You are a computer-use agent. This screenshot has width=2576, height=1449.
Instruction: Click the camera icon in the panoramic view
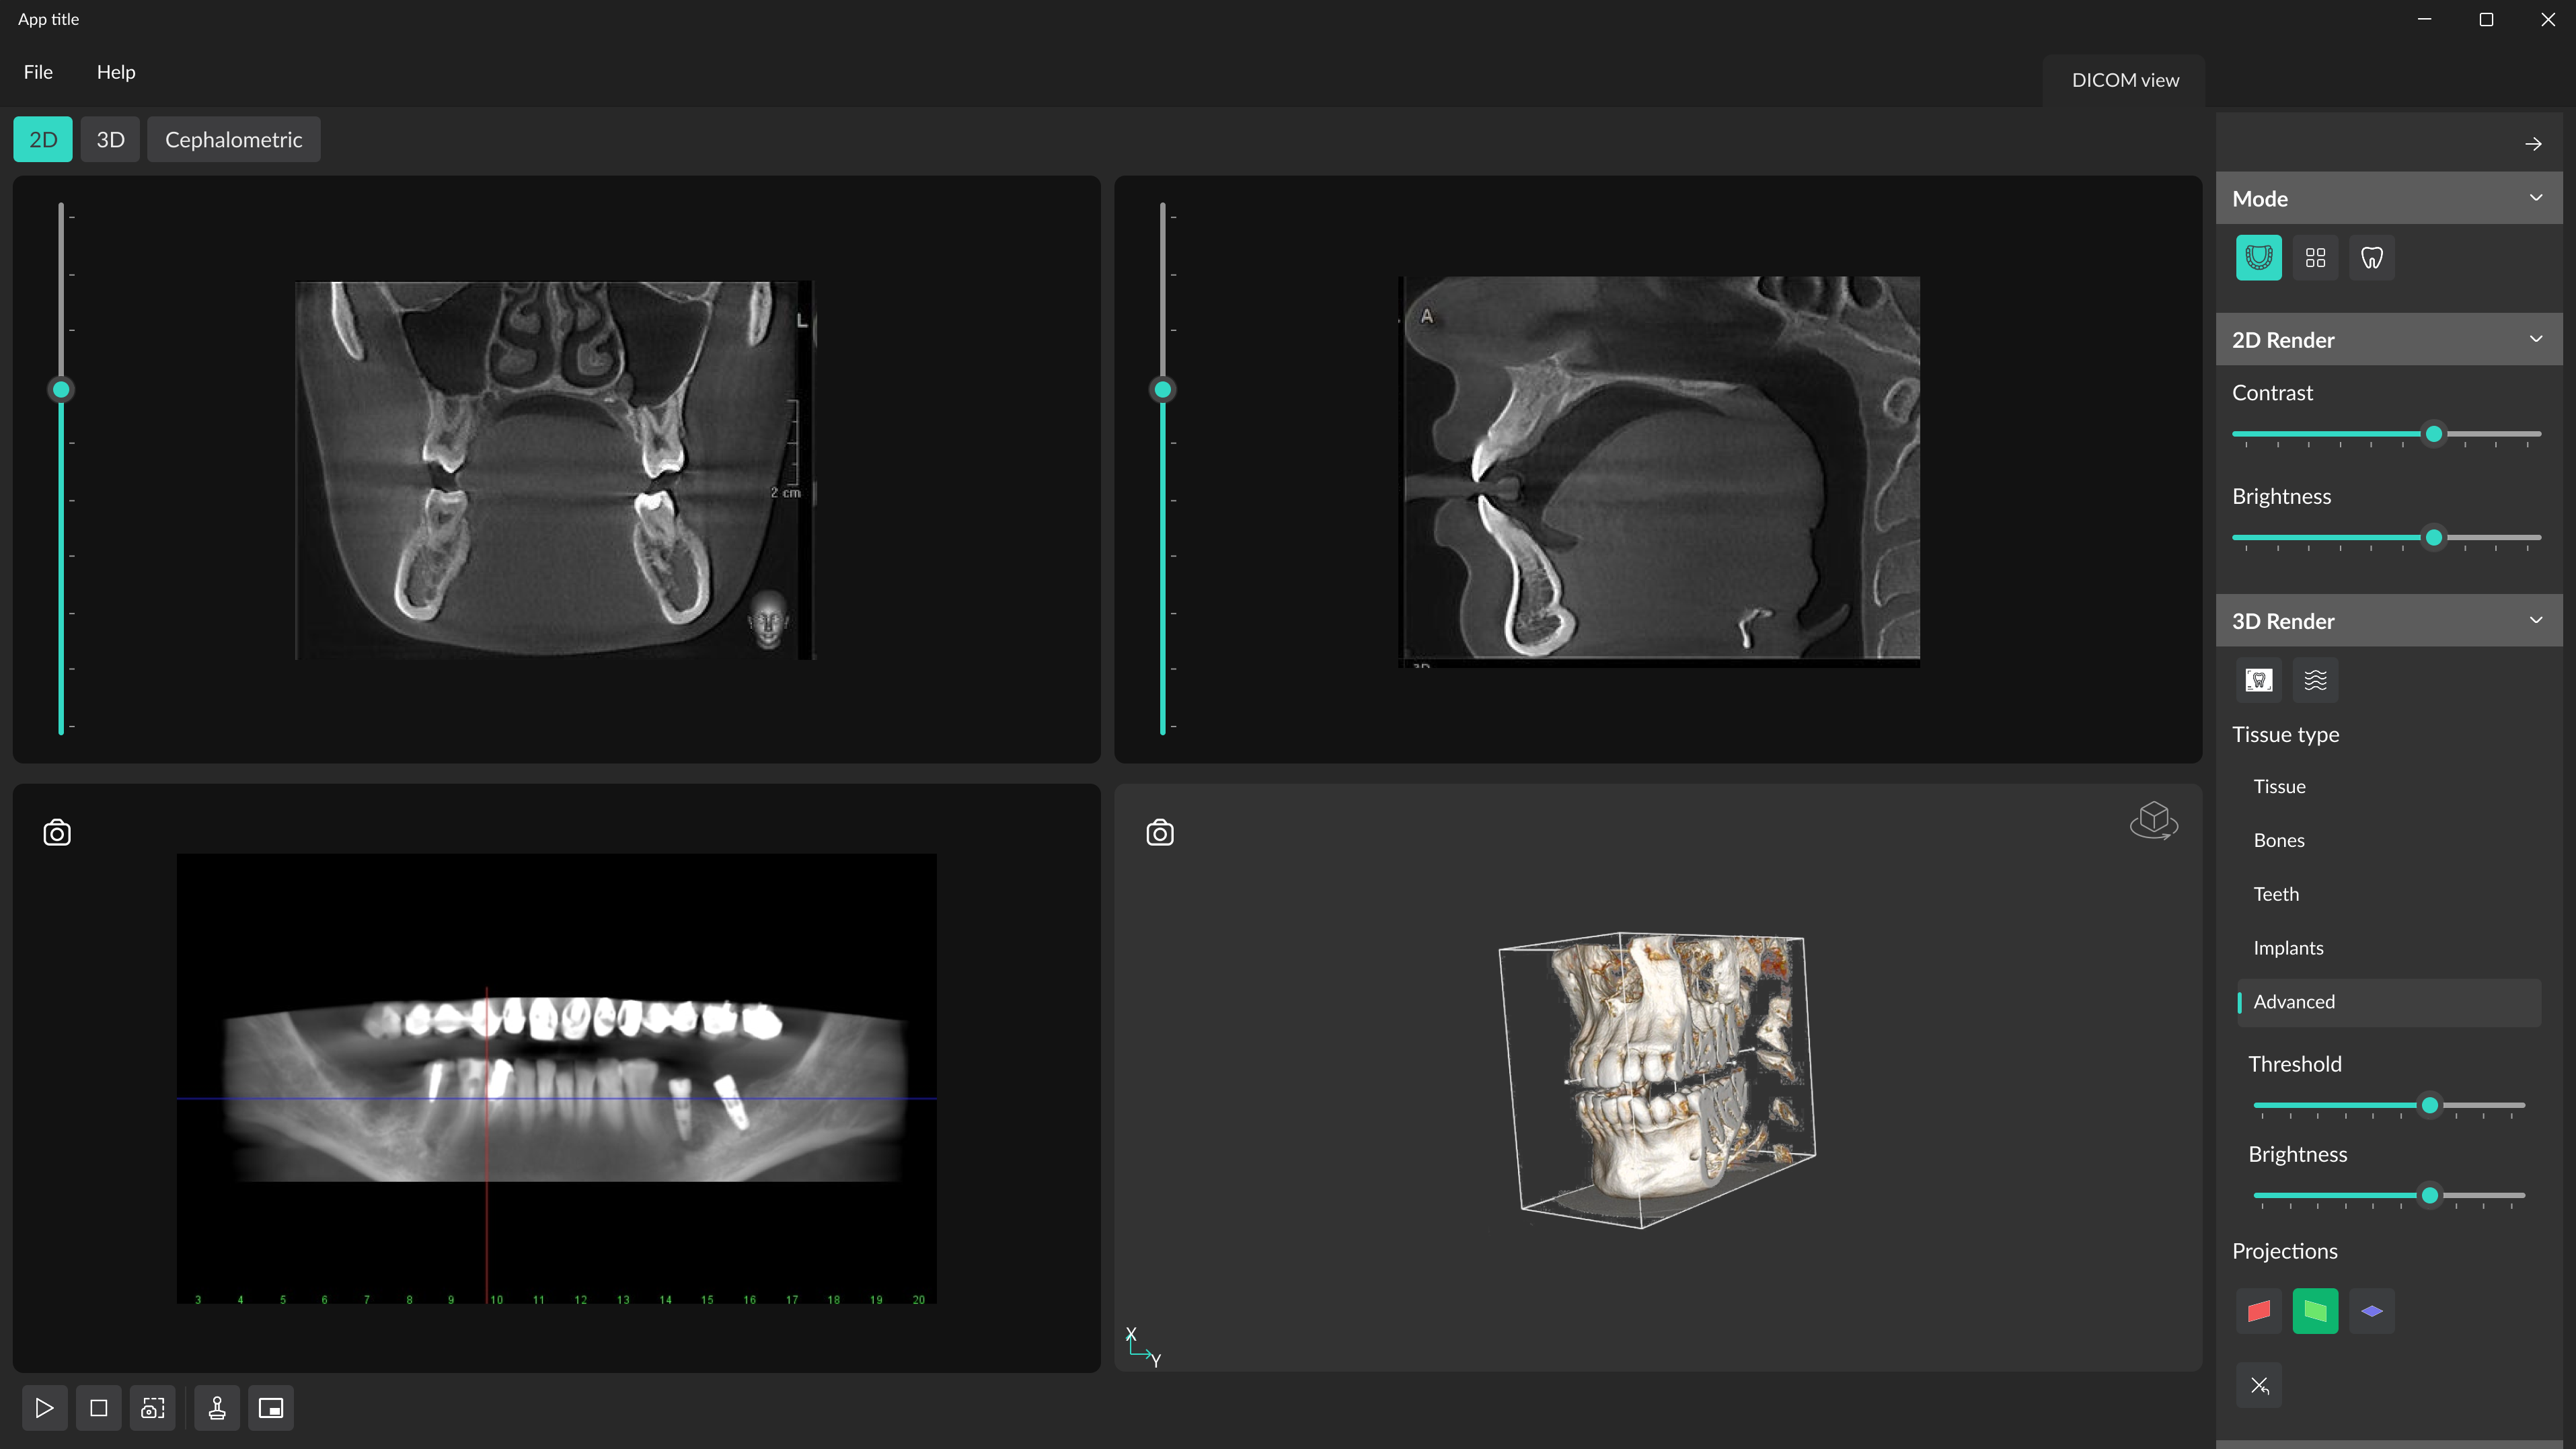[x=57, y=833]
